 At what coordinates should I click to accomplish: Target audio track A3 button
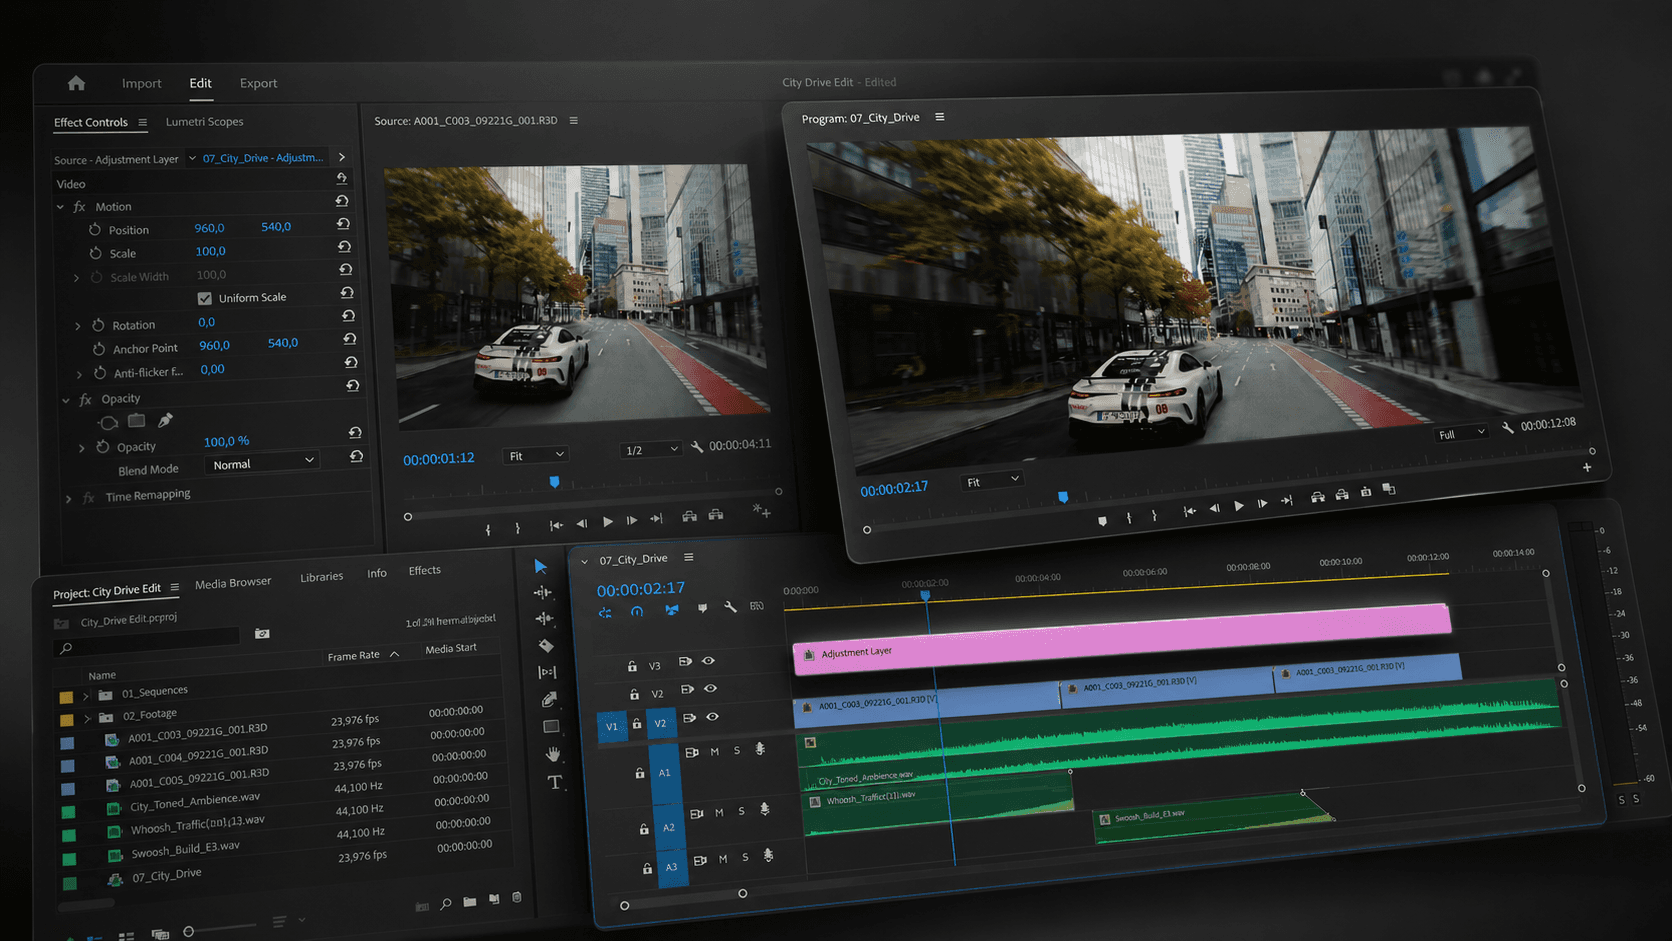pyautogui.click(x=671, y=867)
